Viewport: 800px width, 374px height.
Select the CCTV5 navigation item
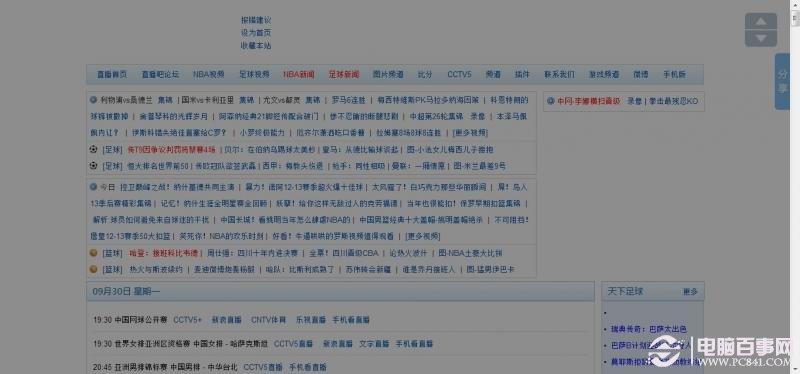coord(459,74)
